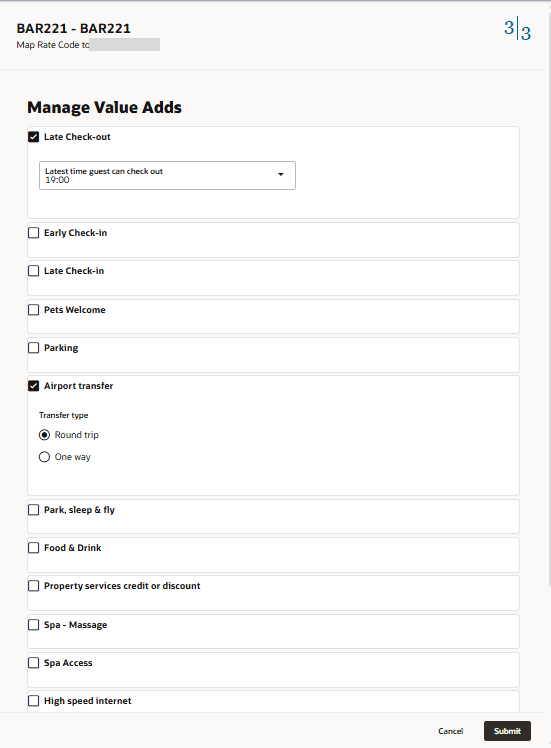This screenshot has height=748, width=551.
Task: Click the Map Rate Code to text
Action: 53,45
